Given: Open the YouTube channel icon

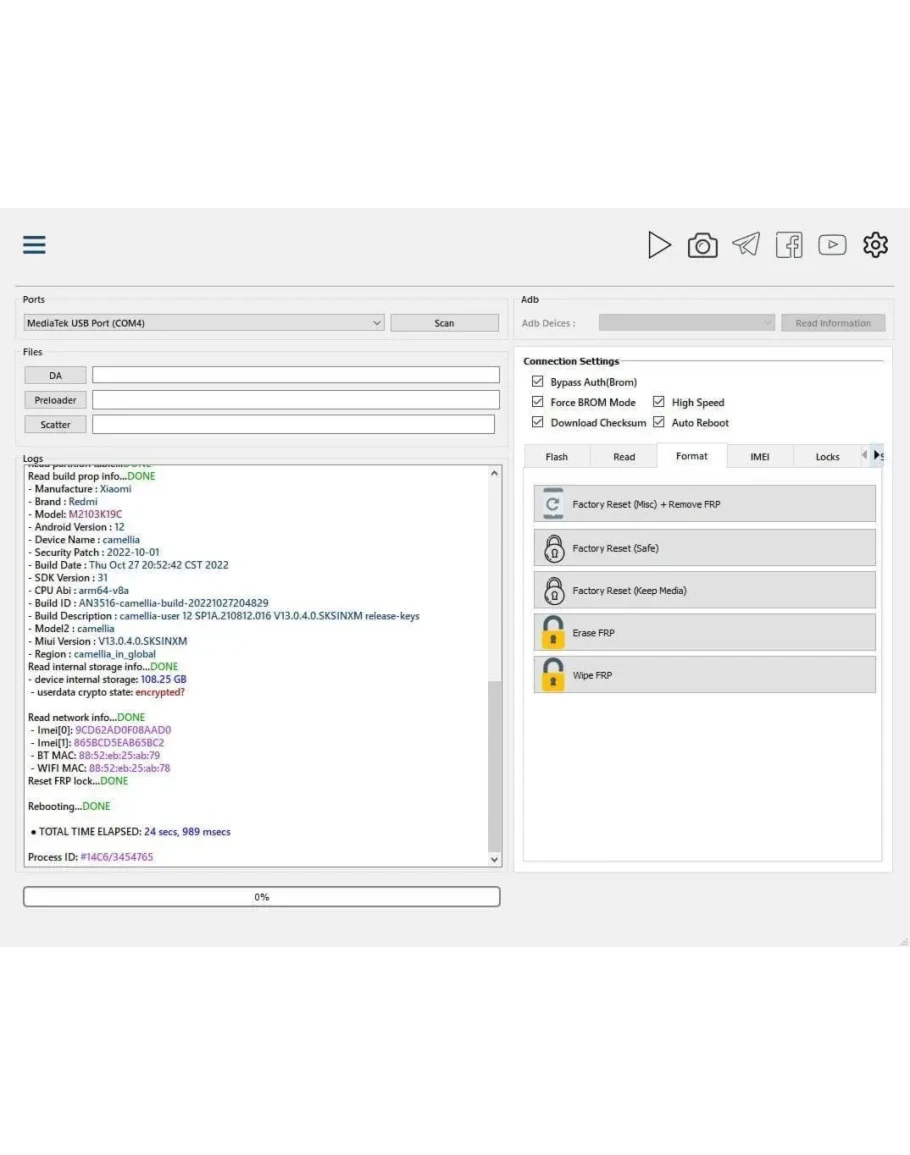Looking at the screenshot, I should point(832,245).
